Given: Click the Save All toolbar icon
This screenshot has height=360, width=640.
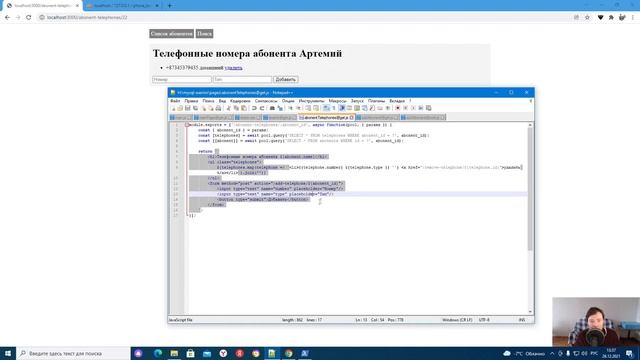Looking at the screenshot, I should tap(195, 108).
